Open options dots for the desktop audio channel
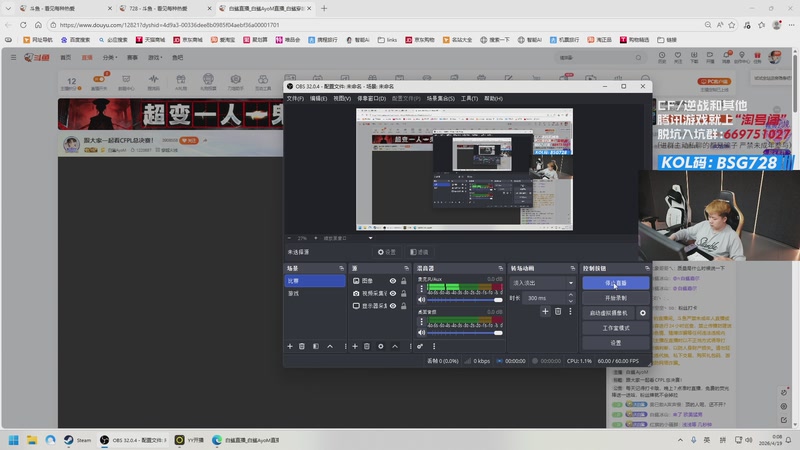Image resolution: width=800 pixels, height=450 pixels. click(421, 321)
